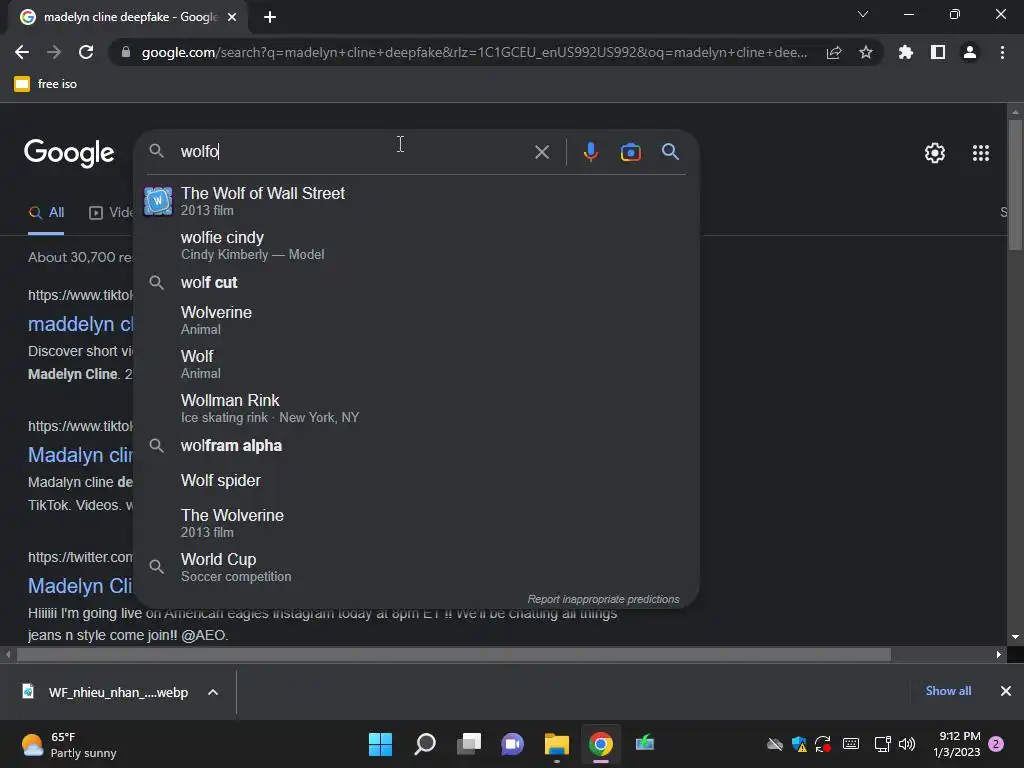Image resolution: width=1024 pixels, height=768 pixels.
Task: Close the downloads bar
Action: 1006,691
